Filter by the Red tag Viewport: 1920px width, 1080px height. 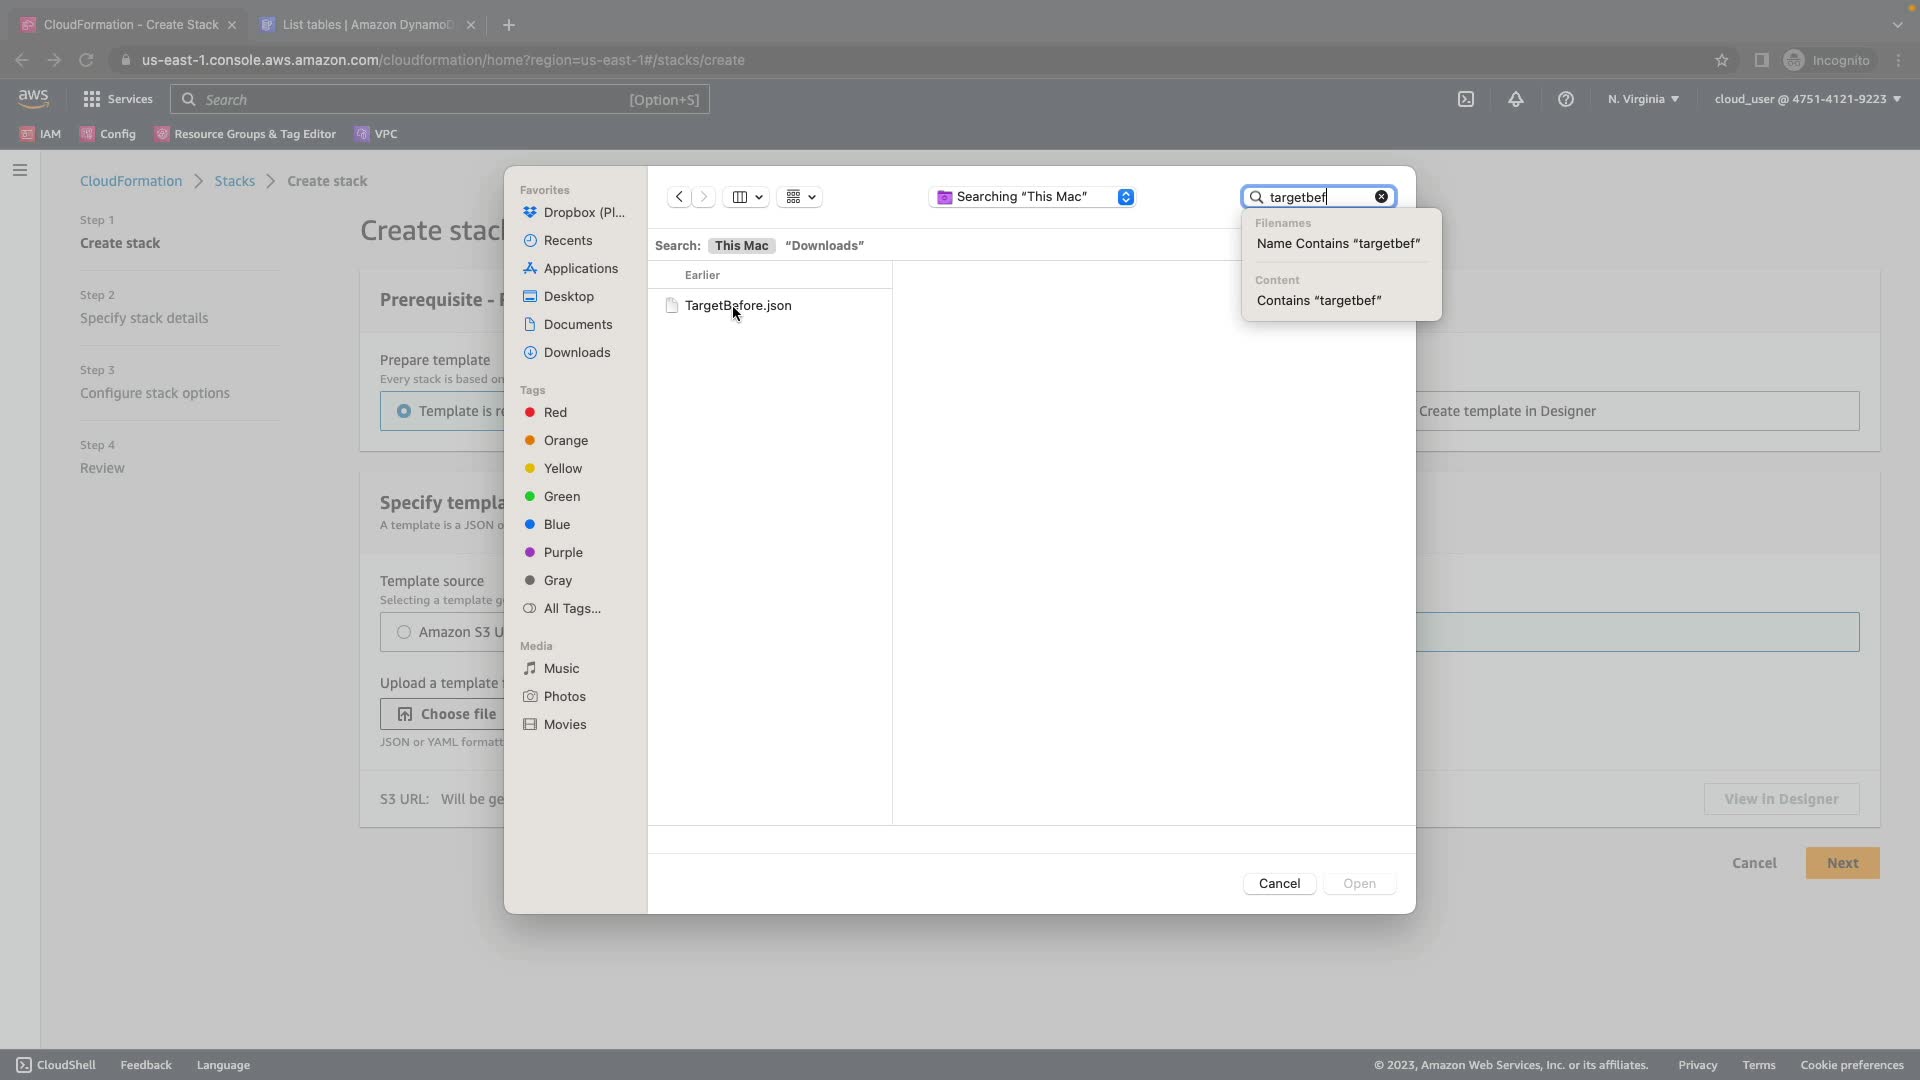click(555, 413)
